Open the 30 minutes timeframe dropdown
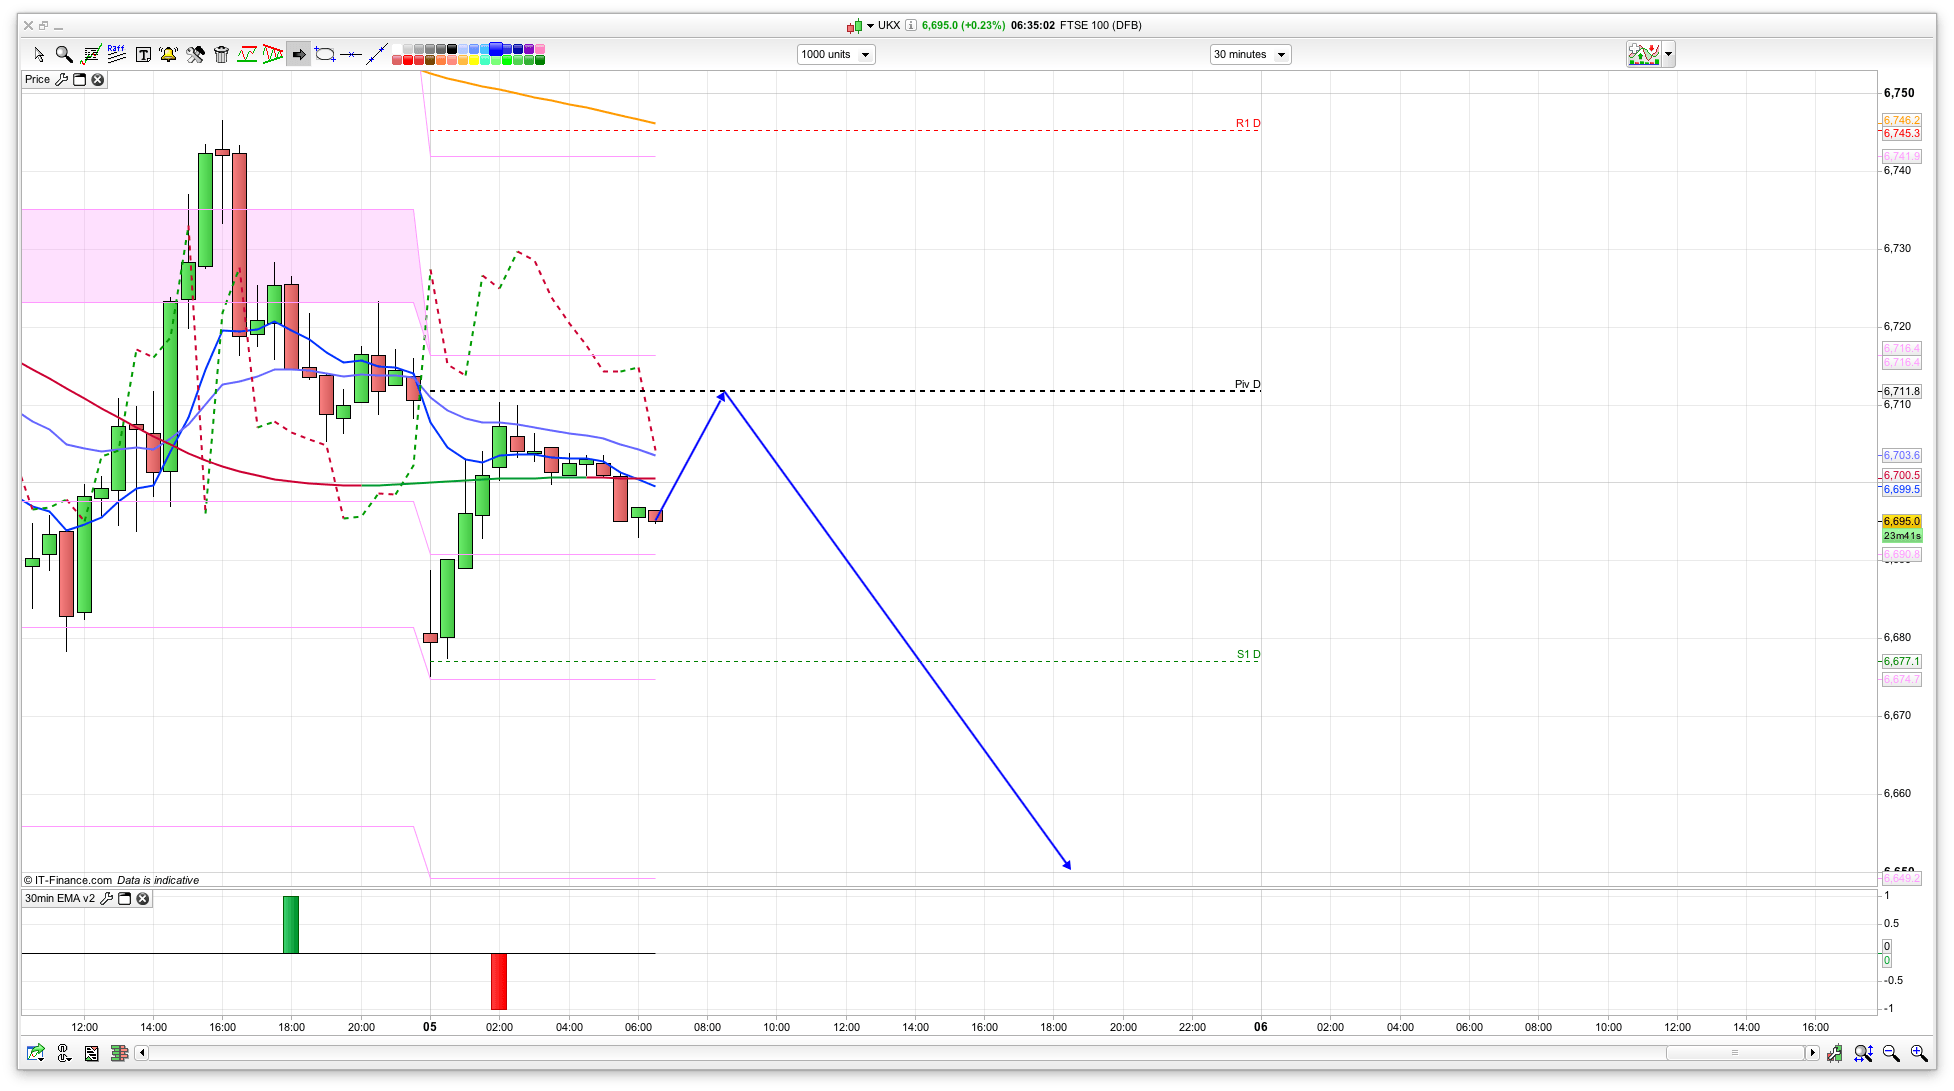Screen dimensions: 1954x1091 [1280, 55]
